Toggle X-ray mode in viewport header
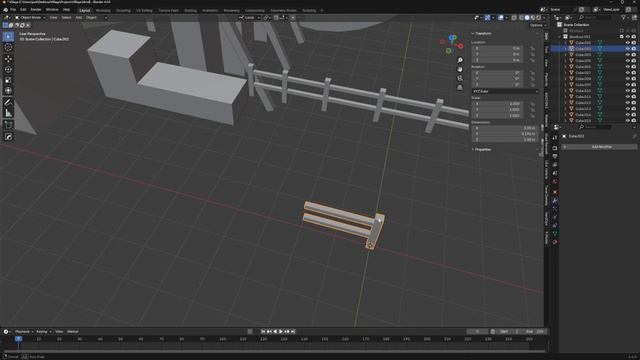640x360 pixels. point(514,18)
